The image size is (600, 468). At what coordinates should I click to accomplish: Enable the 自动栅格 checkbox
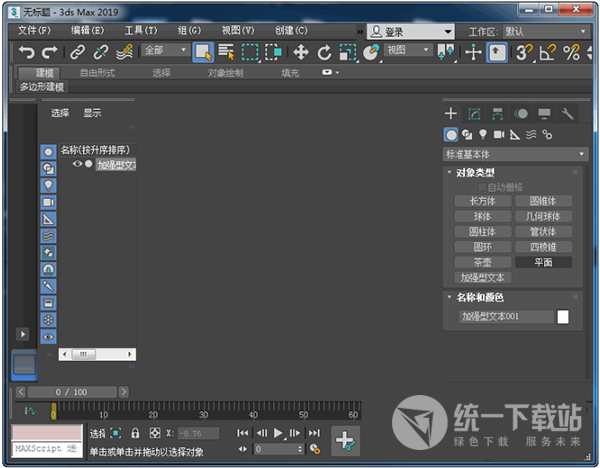481,187
